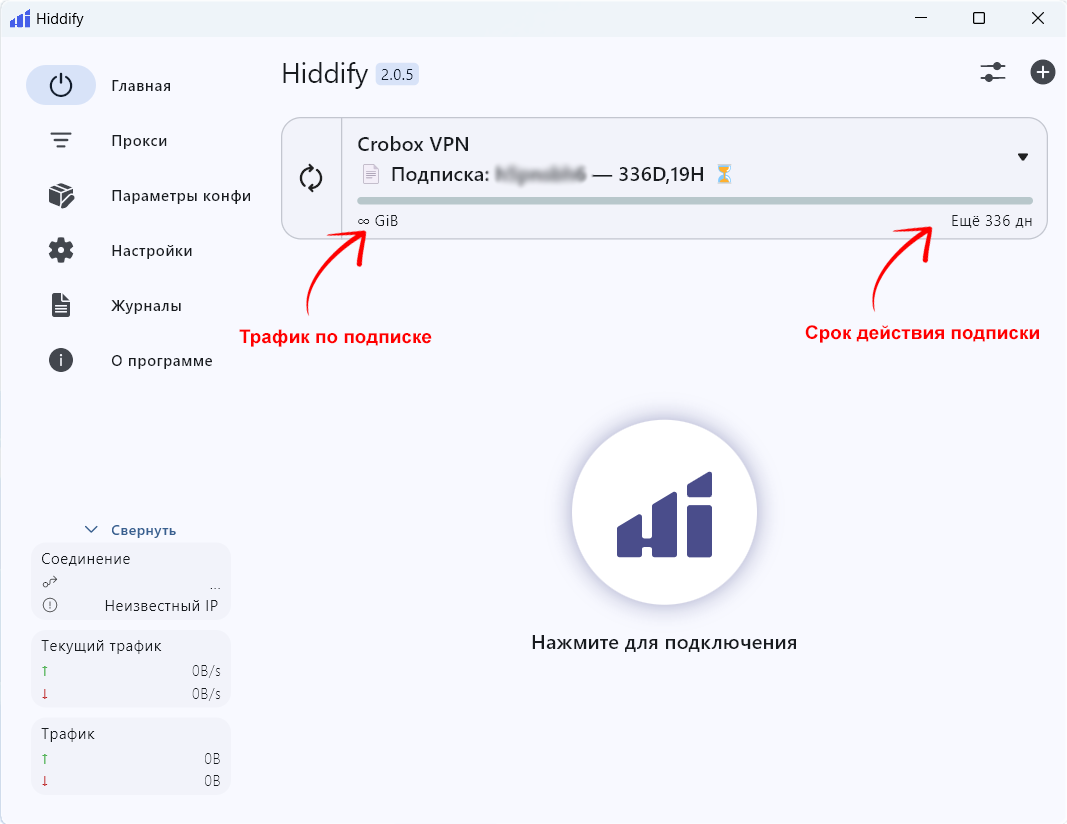
Task: Click the О программе info icon
Action: pyautogui.click(x=60, y=360)
